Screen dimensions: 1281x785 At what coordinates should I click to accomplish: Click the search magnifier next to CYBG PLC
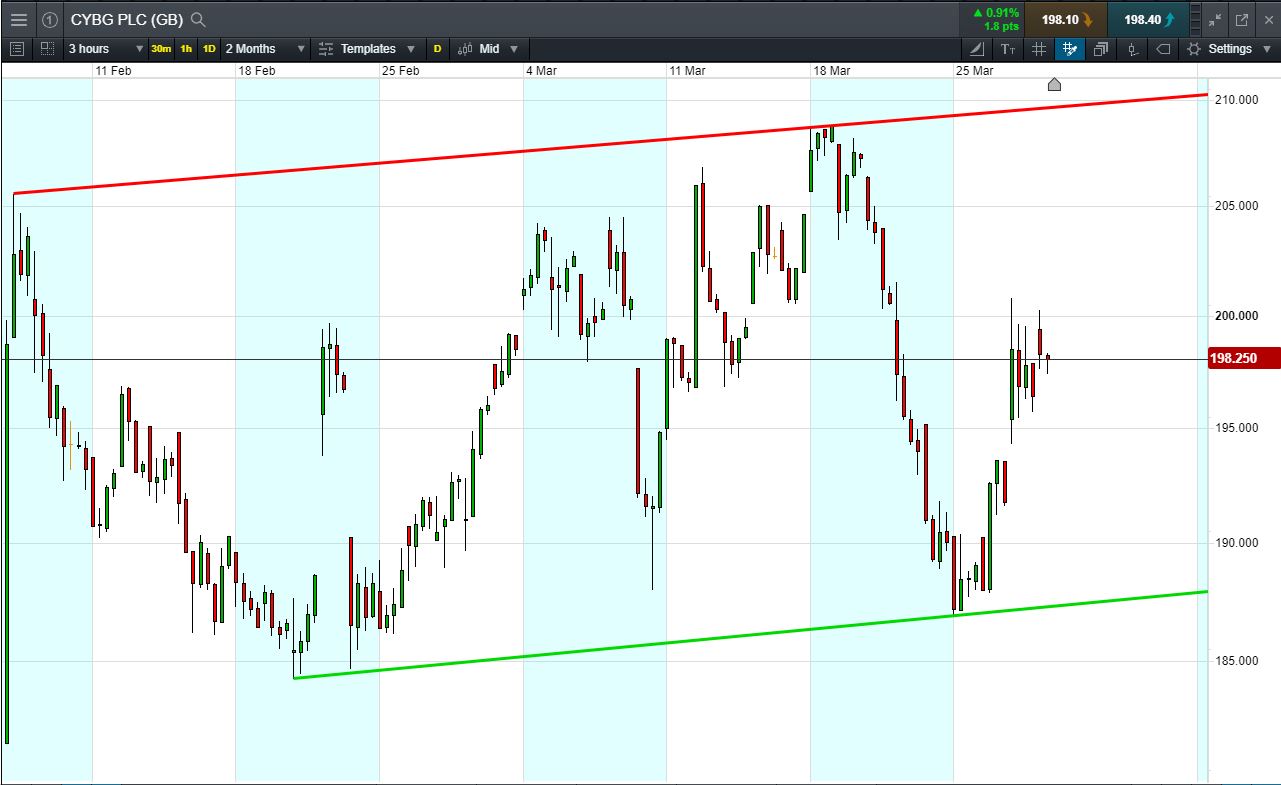198,19
